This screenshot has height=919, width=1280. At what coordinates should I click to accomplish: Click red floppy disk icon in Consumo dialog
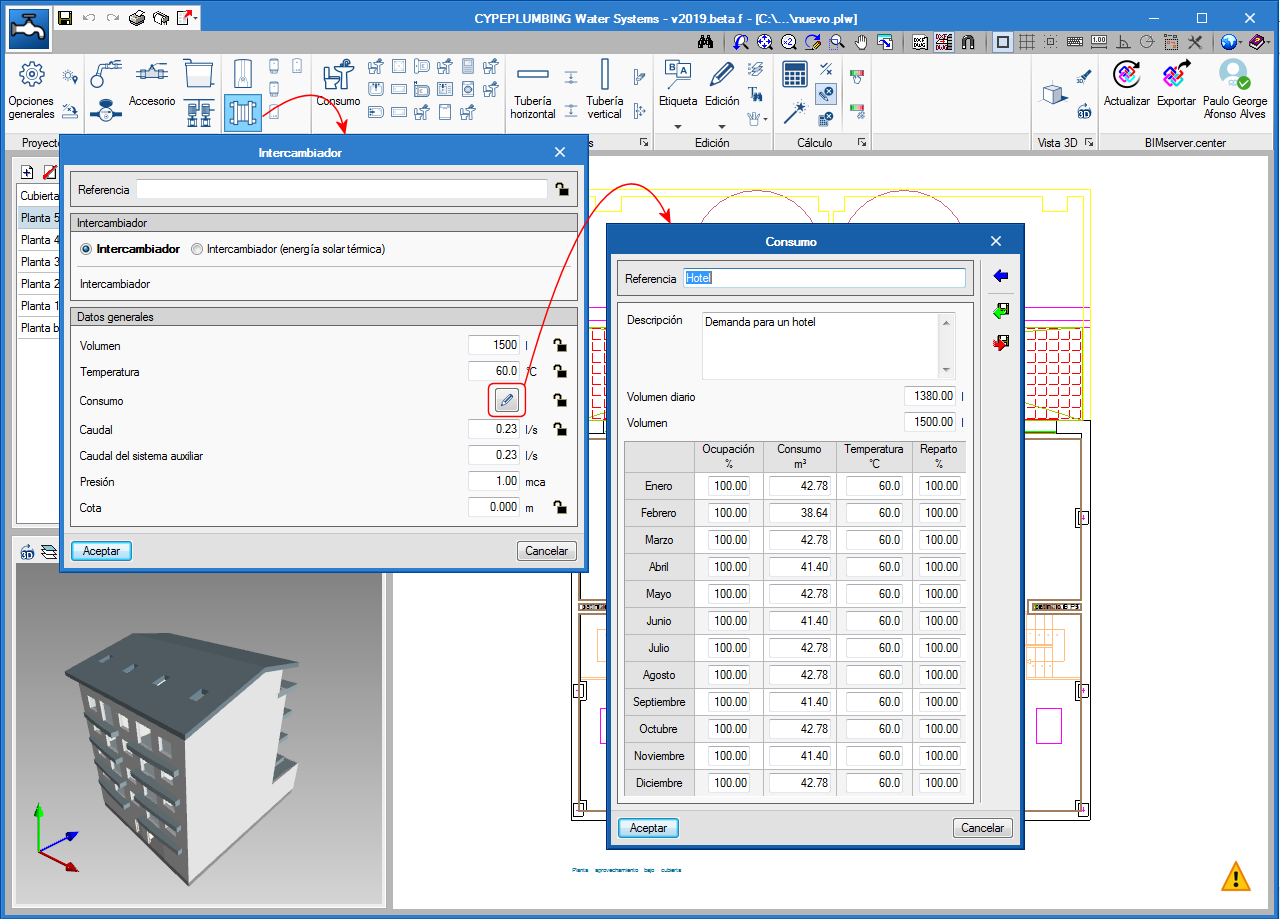[1001, 343]
